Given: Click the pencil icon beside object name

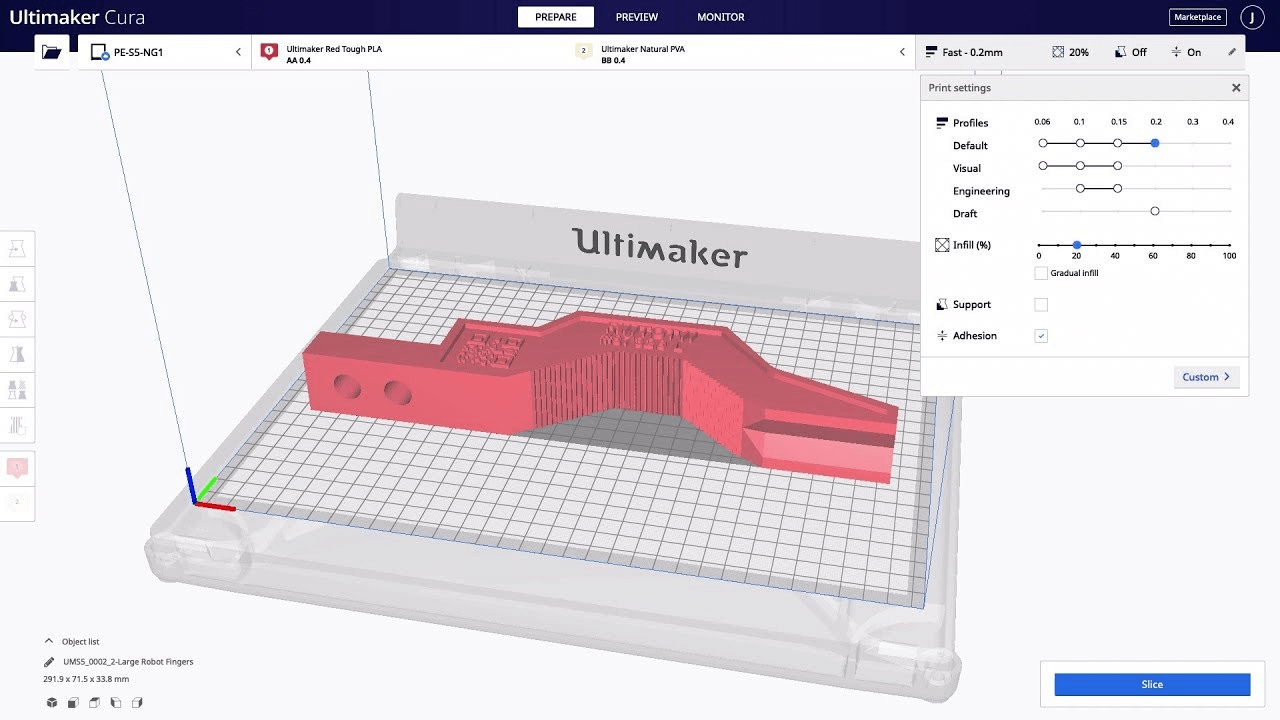Looking at the screenshot, I should point(49,662).
